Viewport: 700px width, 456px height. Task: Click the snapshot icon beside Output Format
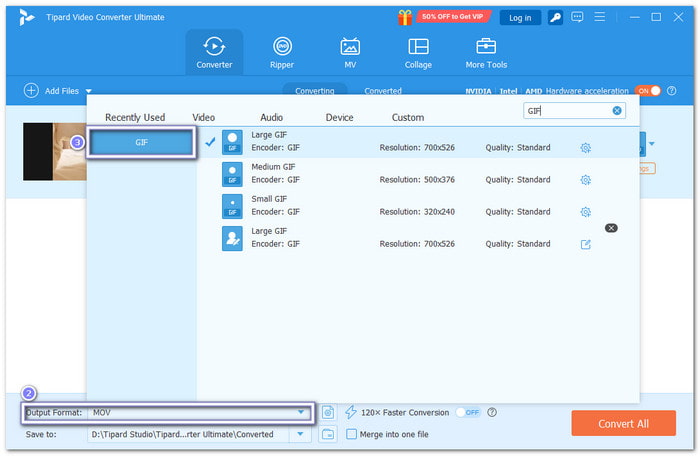[x=328, y=412]
